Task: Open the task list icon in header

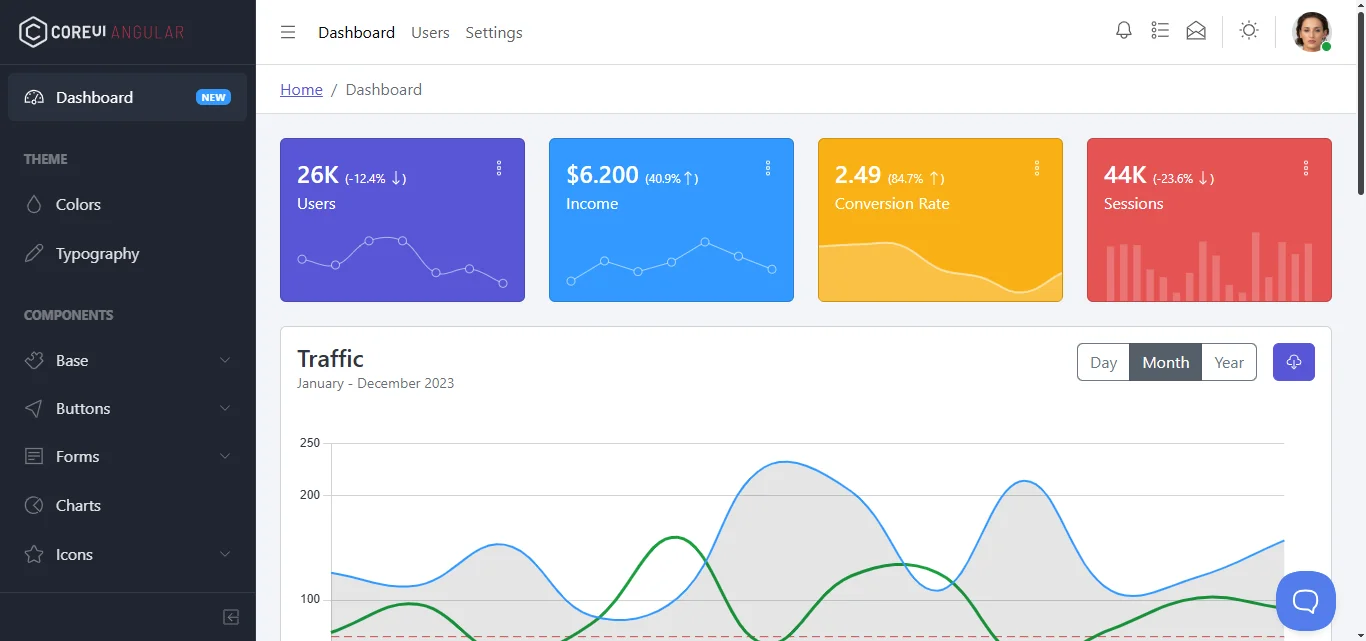Action: 1160,31
